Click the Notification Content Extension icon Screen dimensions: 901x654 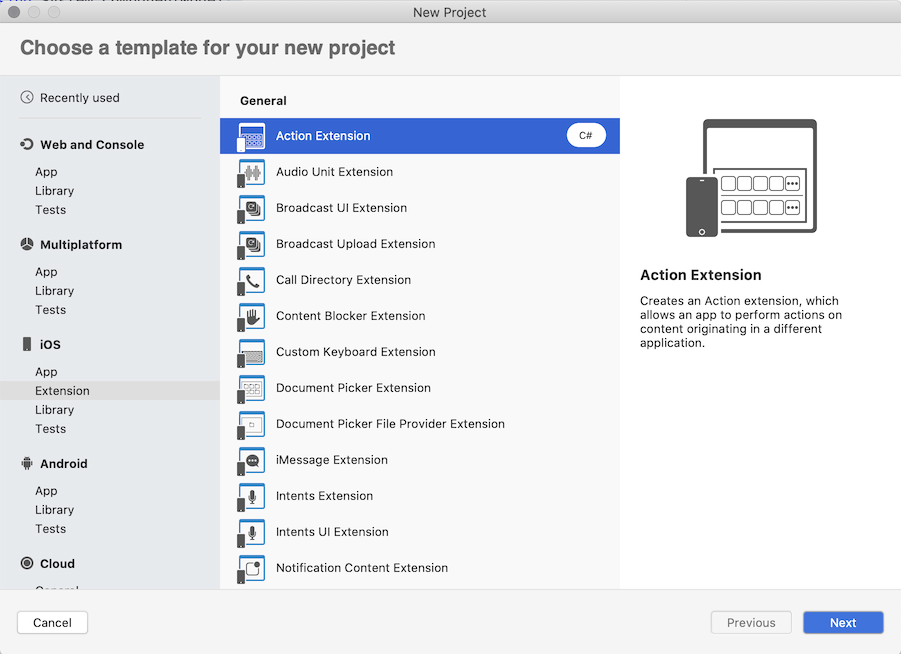[x=251, y=569]
